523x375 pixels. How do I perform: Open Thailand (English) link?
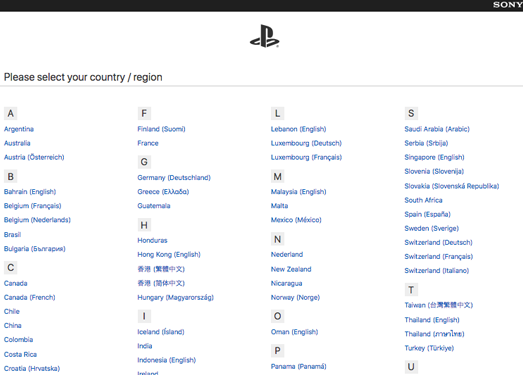(432, 320)
